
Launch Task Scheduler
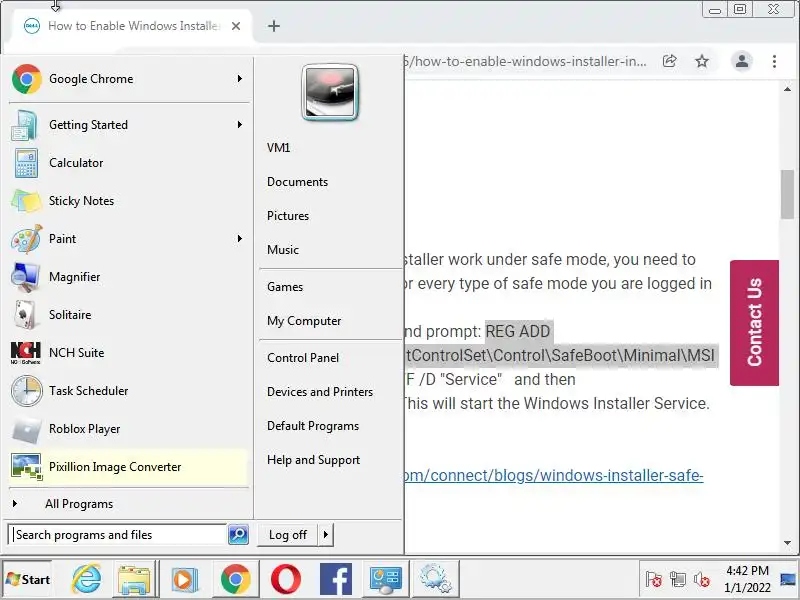[128, 391]
